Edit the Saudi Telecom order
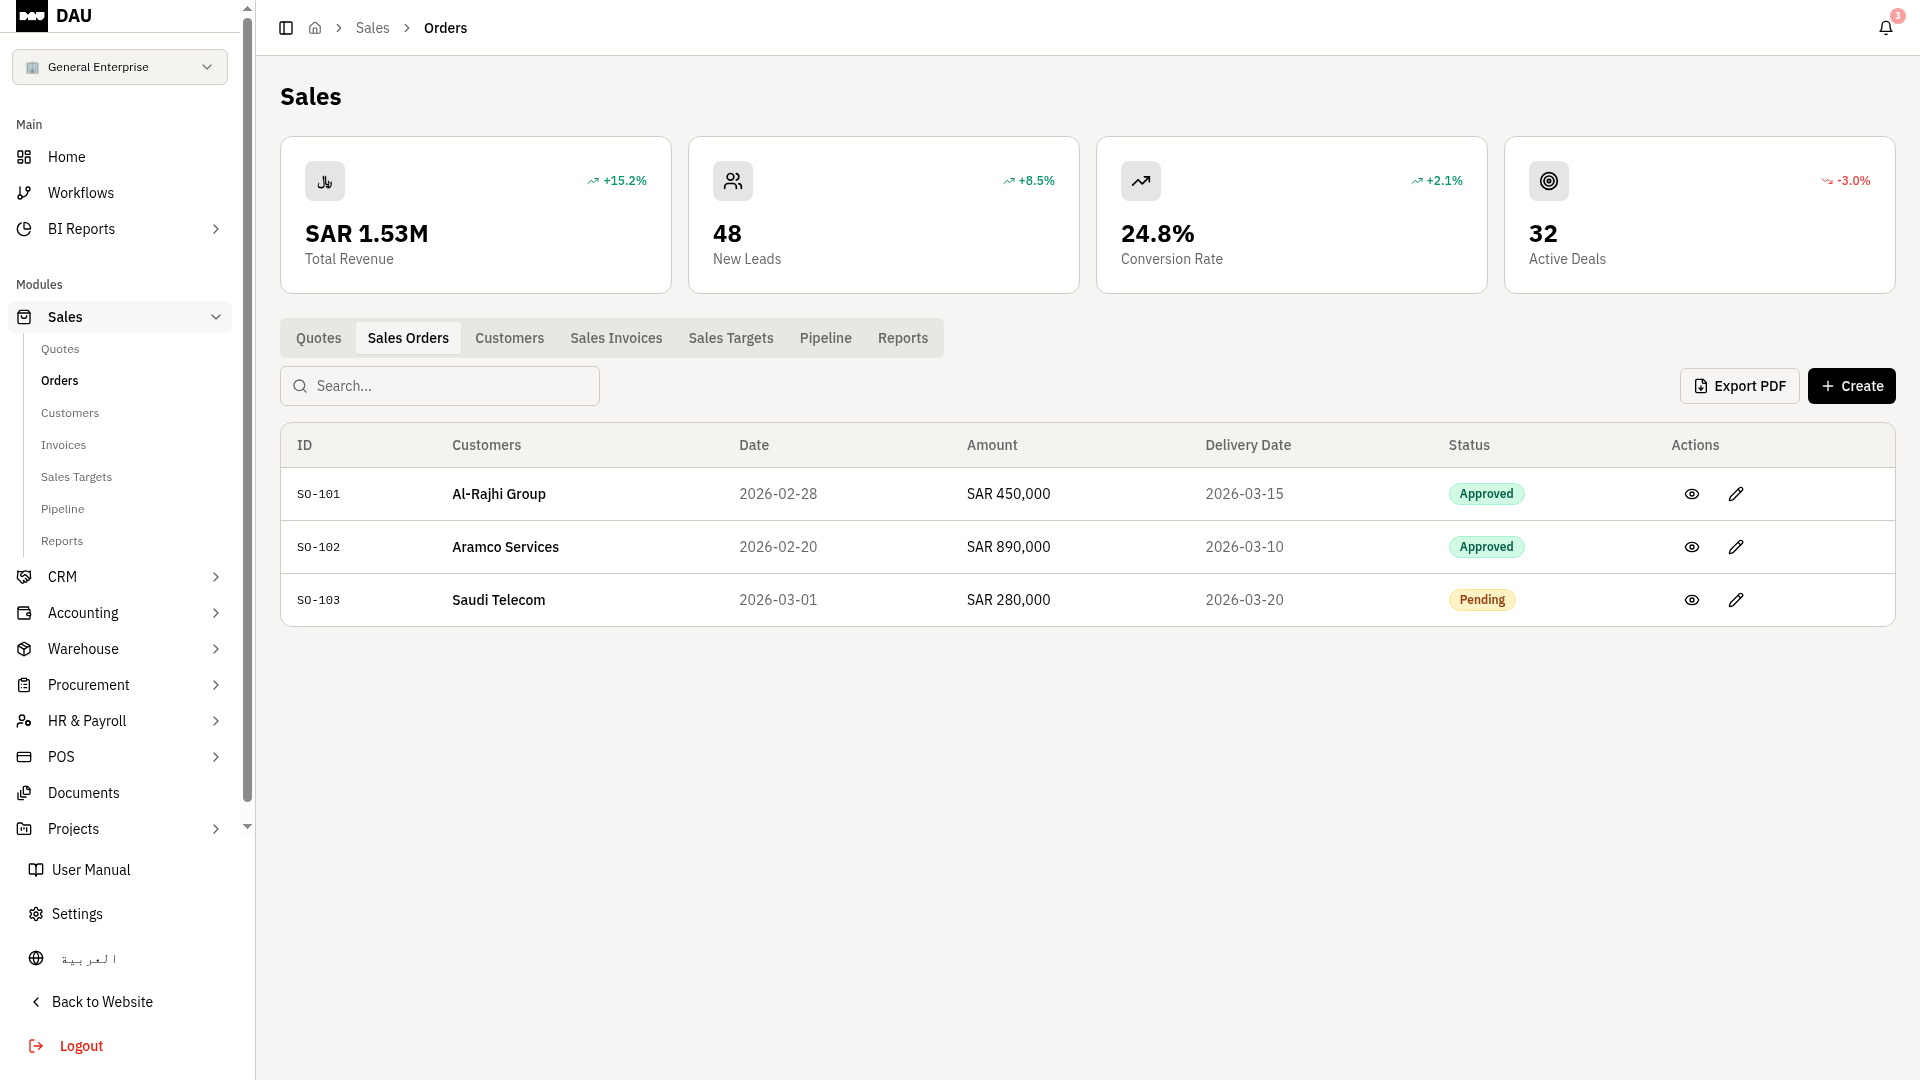The width and height of the screenshot is (1920, 1080). point(1736,600)
